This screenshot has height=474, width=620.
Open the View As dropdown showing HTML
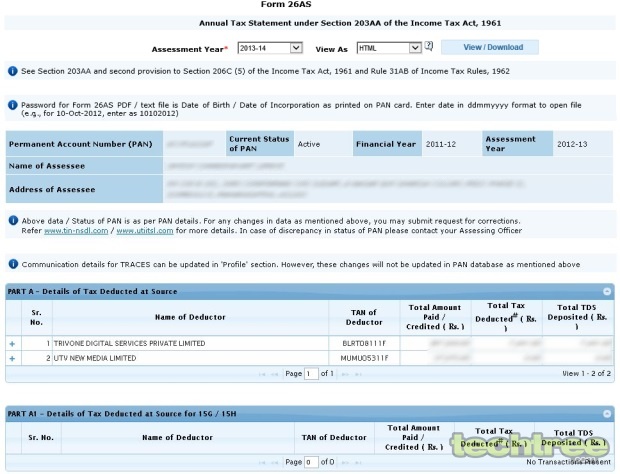click(389, 48)
